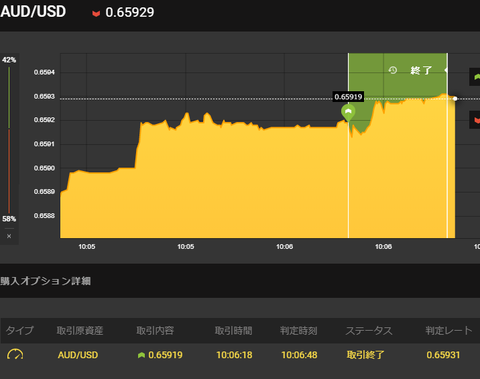This screenshot has width=480, height=379.
Task: Click the 0.6591 price axis label
Action: [x=44, y=144]
